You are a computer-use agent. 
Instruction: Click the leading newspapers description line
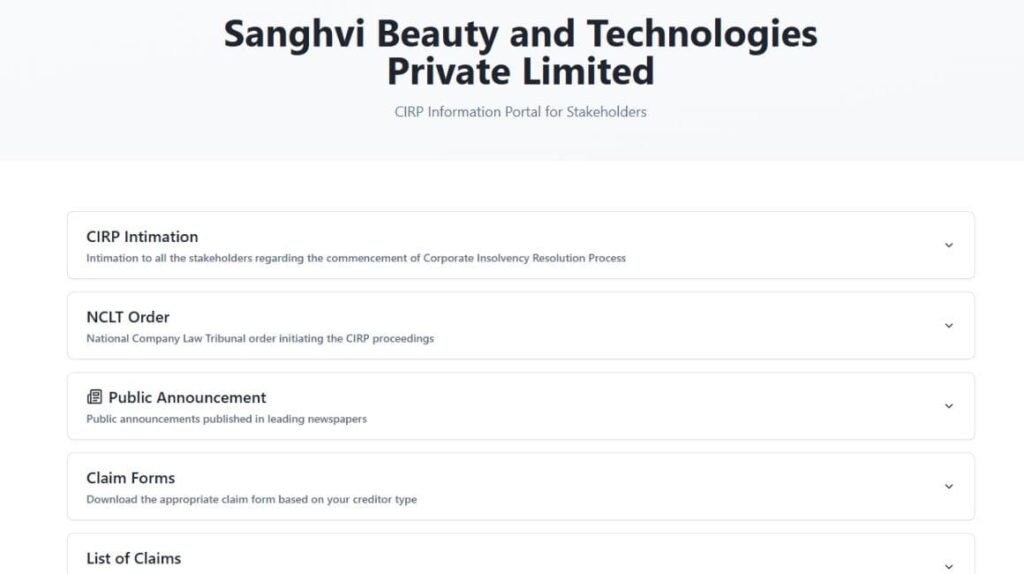[x=226, y=419]
